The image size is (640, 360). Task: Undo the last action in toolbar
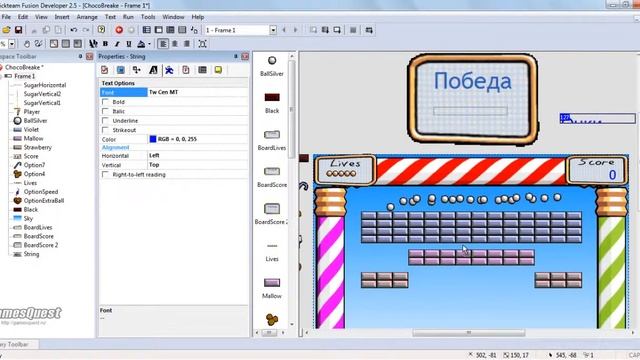pyautogui.click(x=73, y=30)
